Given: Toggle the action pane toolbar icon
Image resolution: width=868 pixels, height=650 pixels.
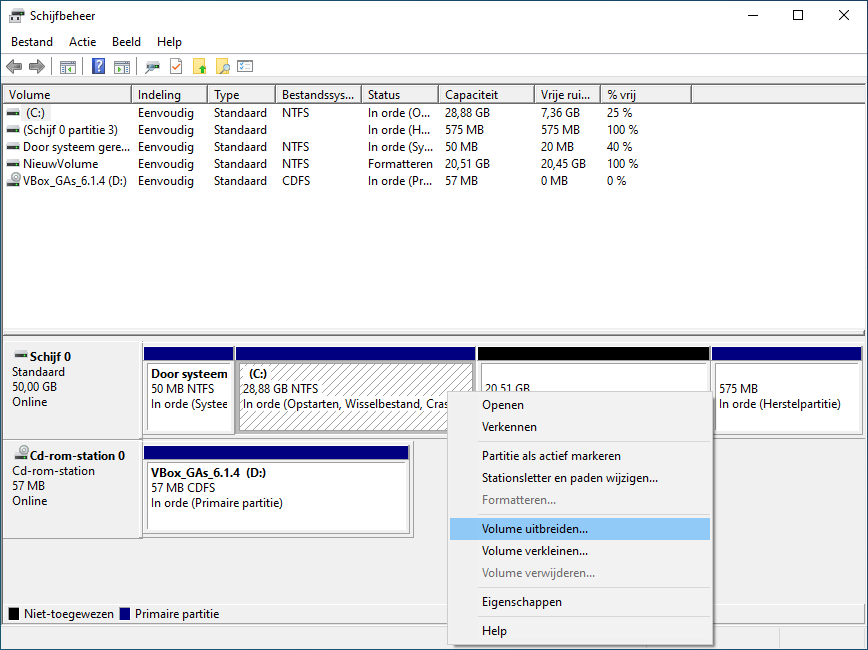Looking at the screenshot, I should click(121, 67).
